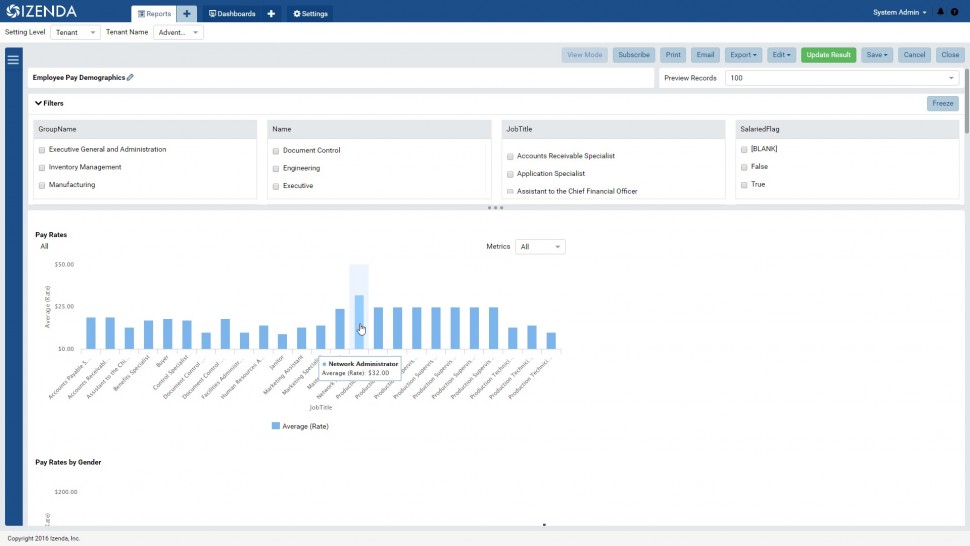The width and height of the screenshot is (970, 546).
Task: Check False SalariedFlag option
Action: click(x=744, y=167)
